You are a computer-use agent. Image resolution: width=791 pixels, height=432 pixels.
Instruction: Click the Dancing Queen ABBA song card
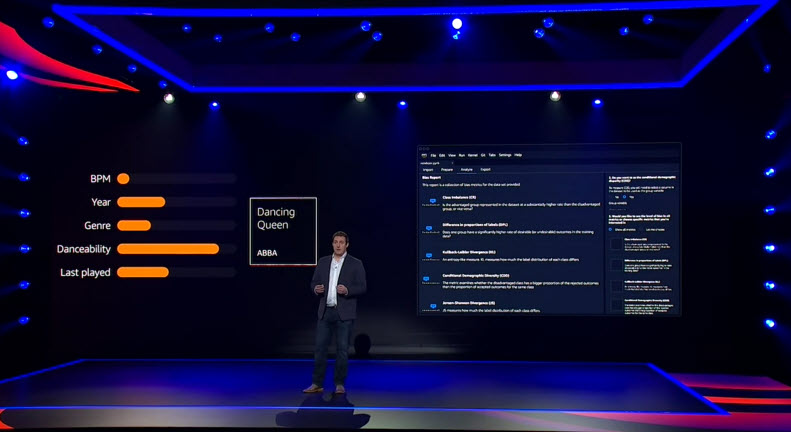[x=283, y=231]
